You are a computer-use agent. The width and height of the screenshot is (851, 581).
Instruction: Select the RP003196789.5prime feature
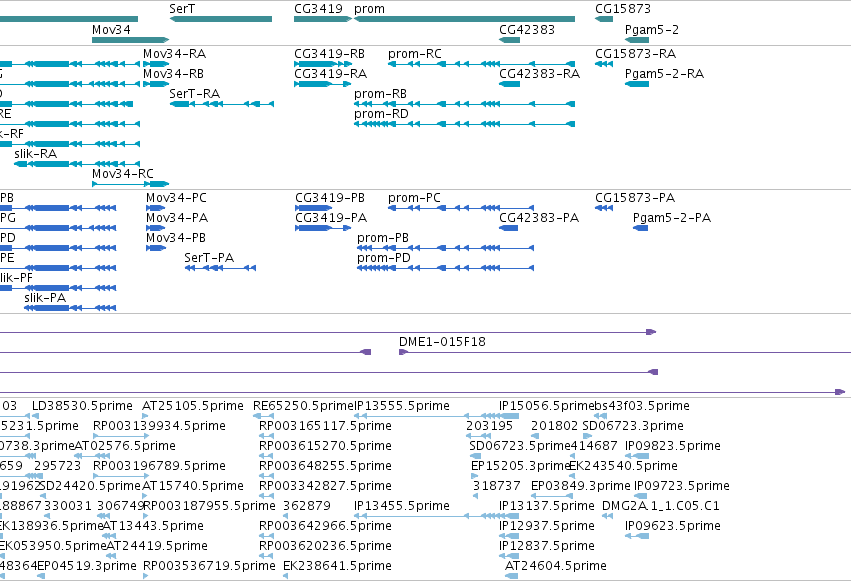coord(120,476)
